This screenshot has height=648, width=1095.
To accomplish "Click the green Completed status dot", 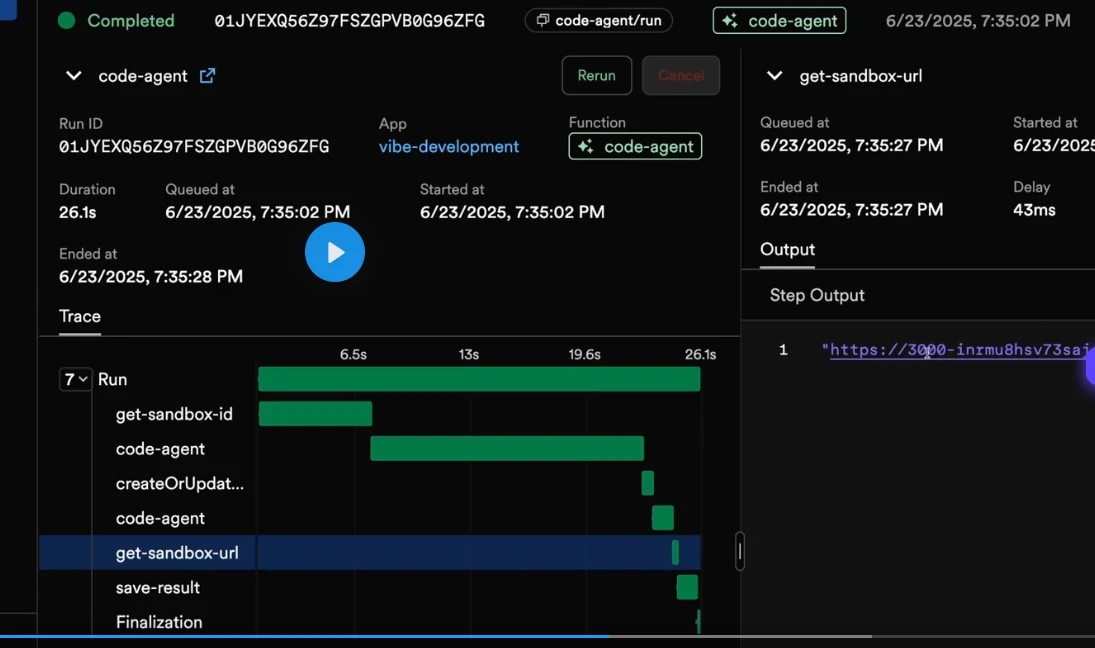I will pos(67,21).
